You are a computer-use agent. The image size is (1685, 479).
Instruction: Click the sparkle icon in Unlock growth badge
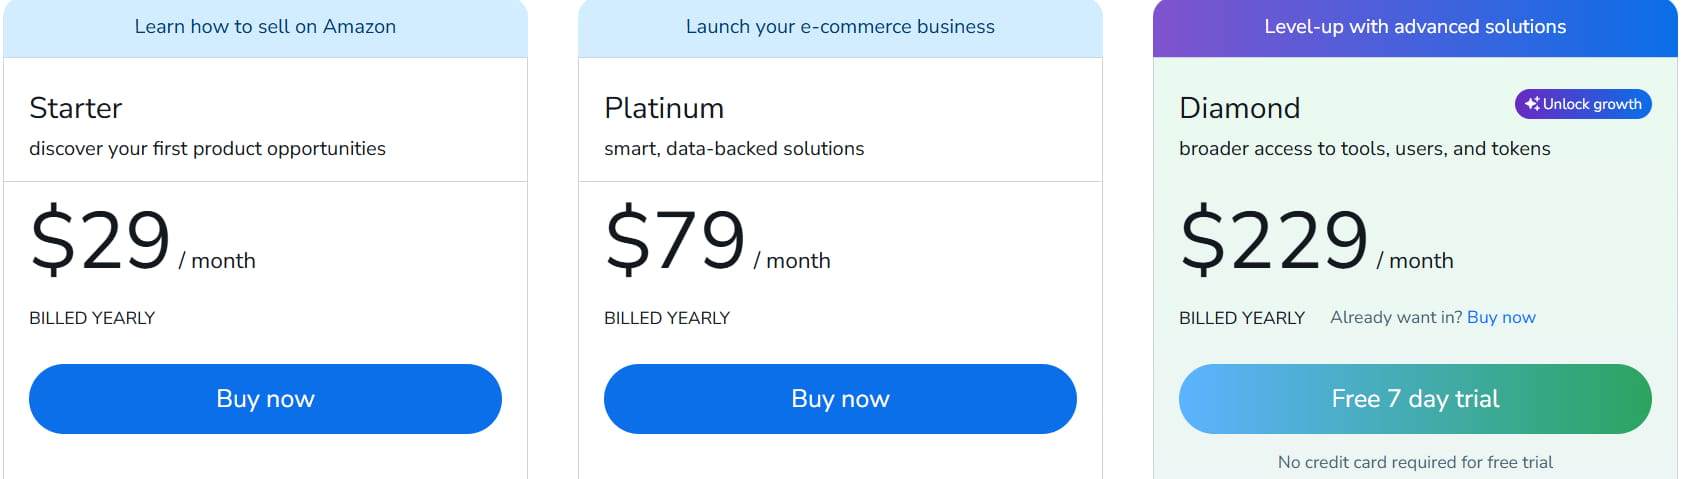point(1532,104)
